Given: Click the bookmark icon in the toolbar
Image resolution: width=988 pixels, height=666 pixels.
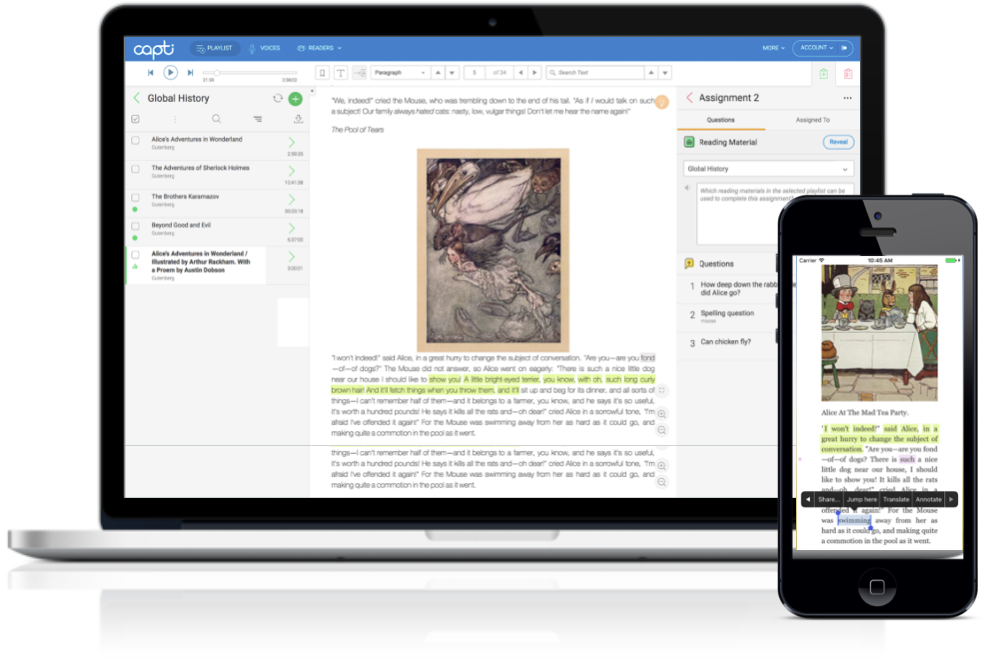Looking at the screenshot, I should 322,73.
